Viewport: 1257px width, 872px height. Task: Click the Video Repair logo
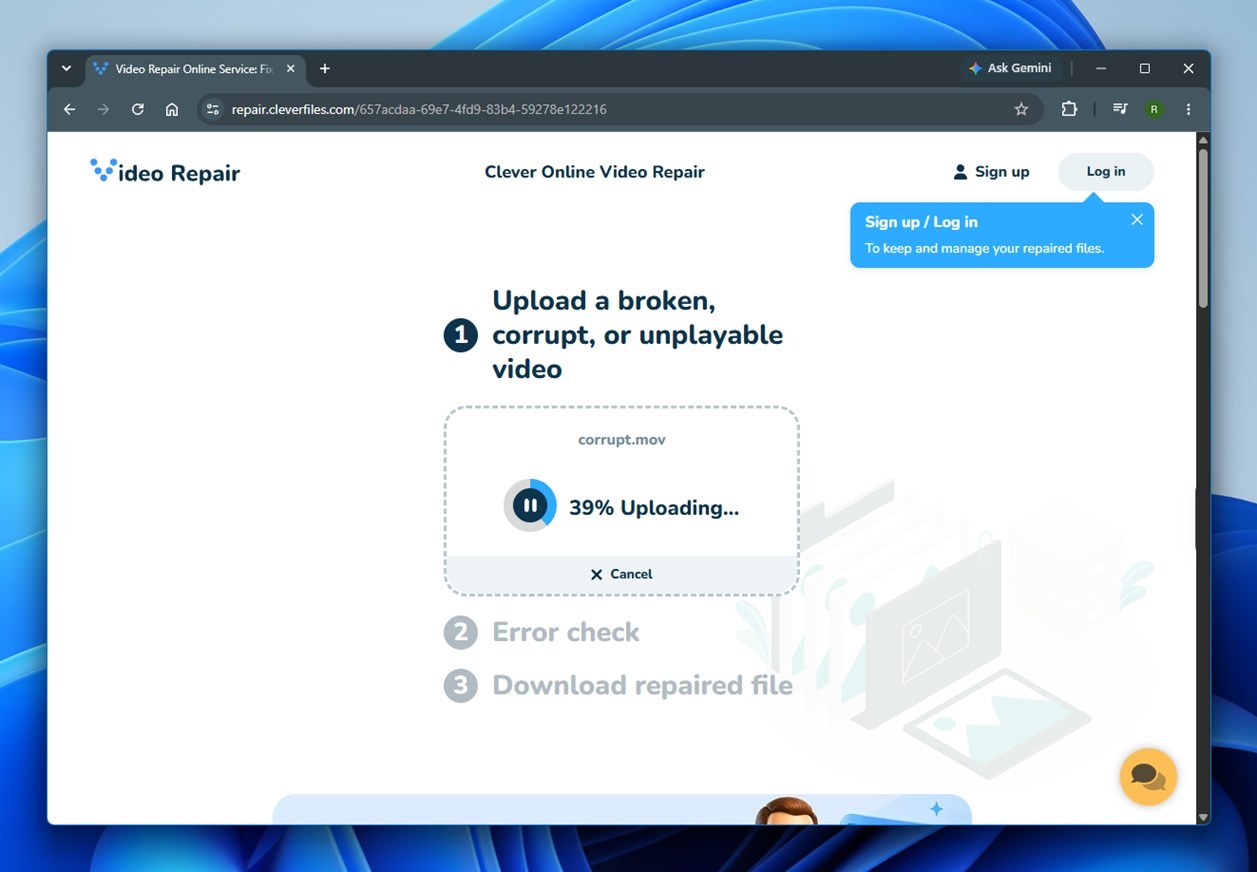(165, 172)
